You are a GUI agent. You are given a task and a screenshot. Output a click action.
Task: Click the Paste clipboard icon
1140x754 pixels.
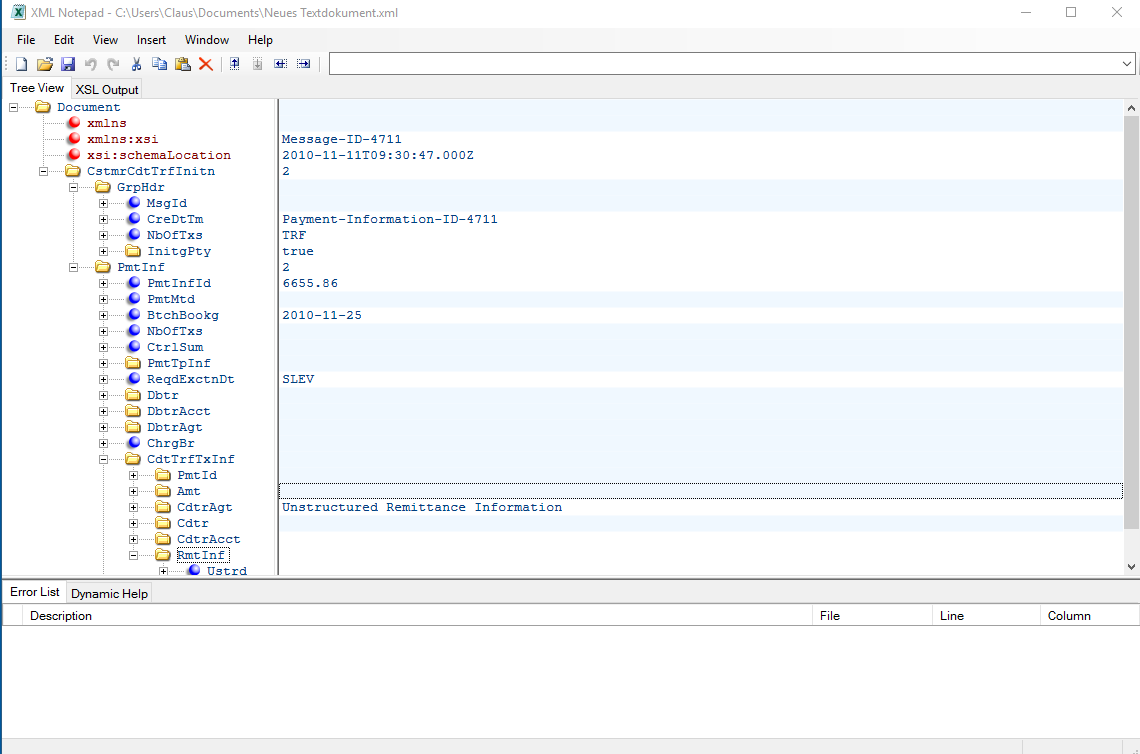click(x=182, y=64)
